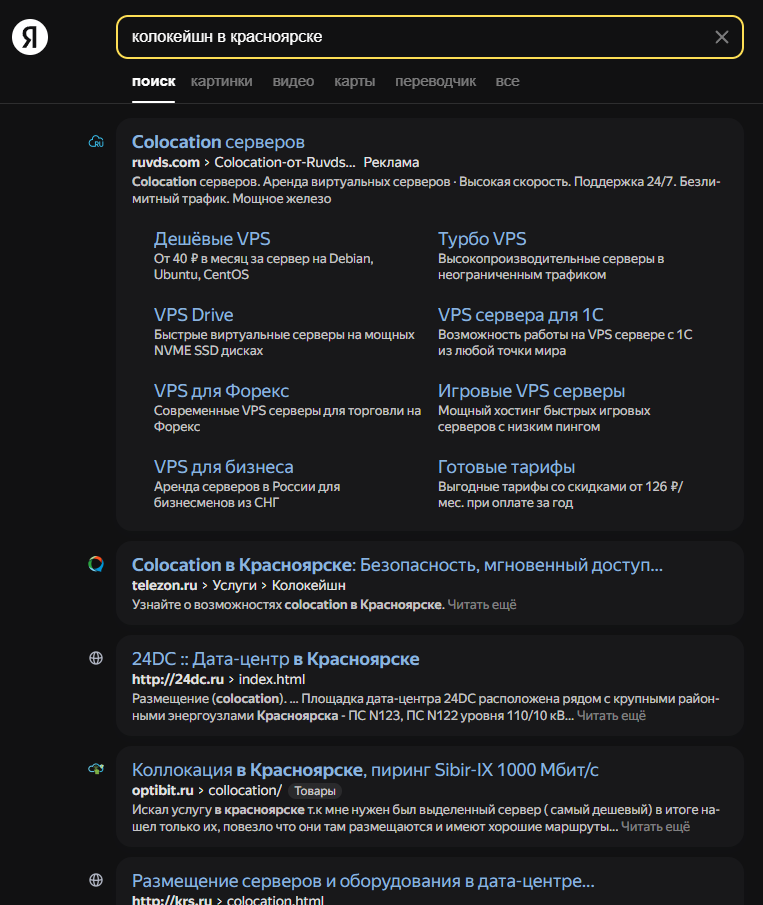
Task: Open the переводчик tab
Action: (435, 81)
